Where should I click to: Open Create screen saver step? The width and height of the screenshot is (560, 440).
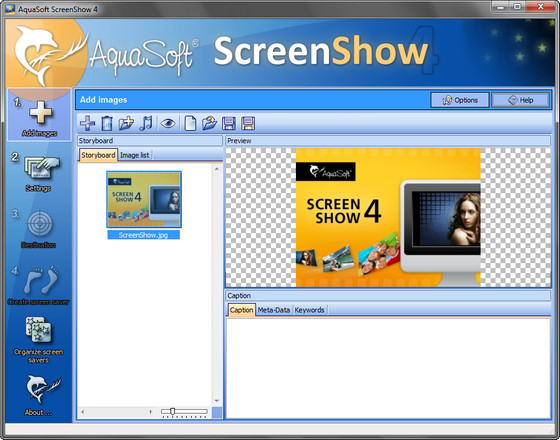(x=39, y=285)
